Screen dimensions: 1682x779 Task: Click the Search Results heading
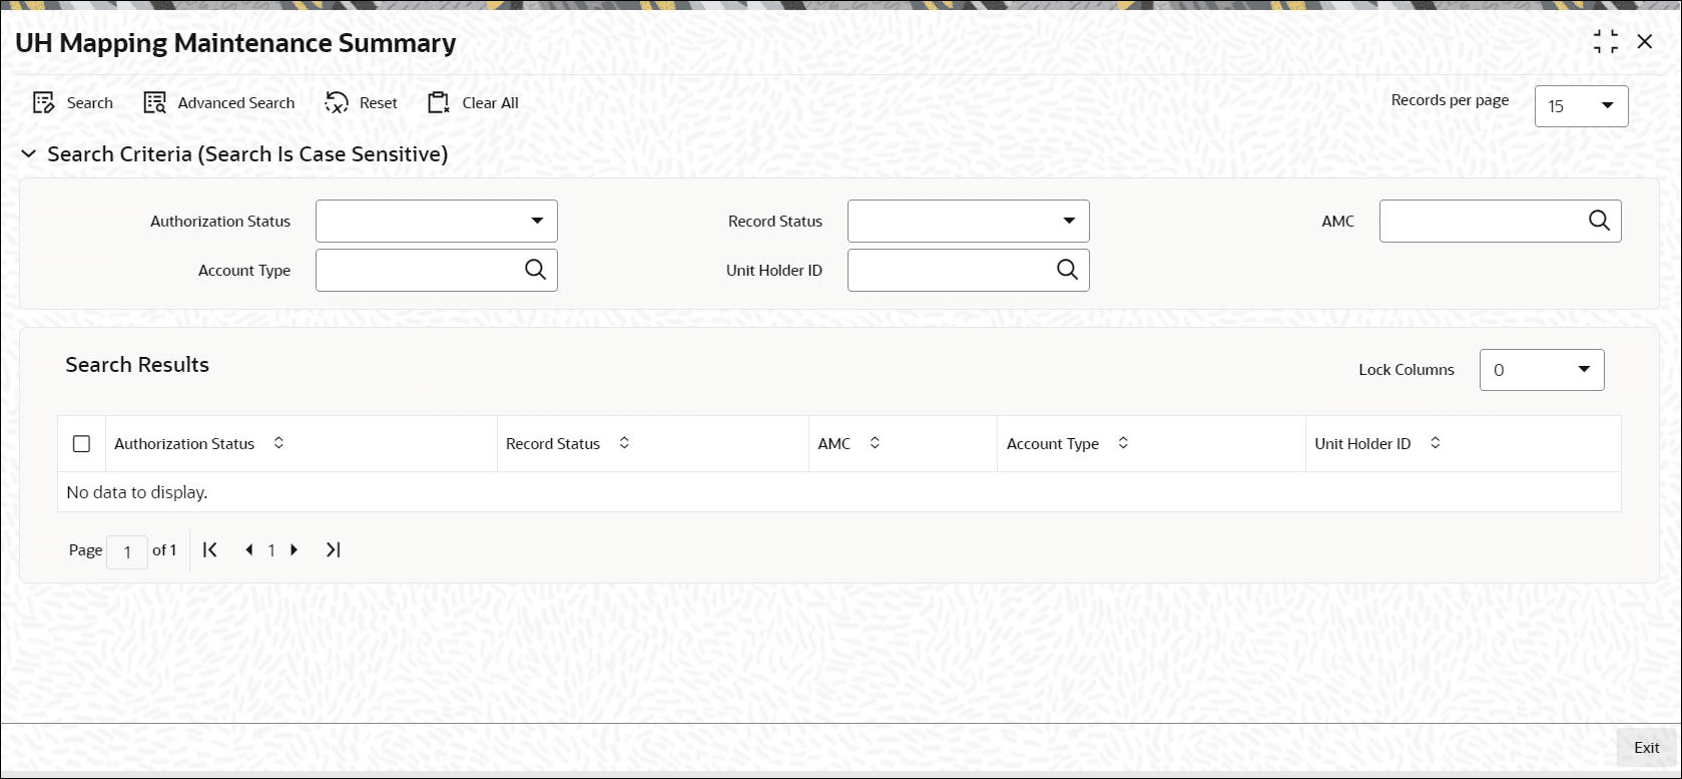(137, 365)
